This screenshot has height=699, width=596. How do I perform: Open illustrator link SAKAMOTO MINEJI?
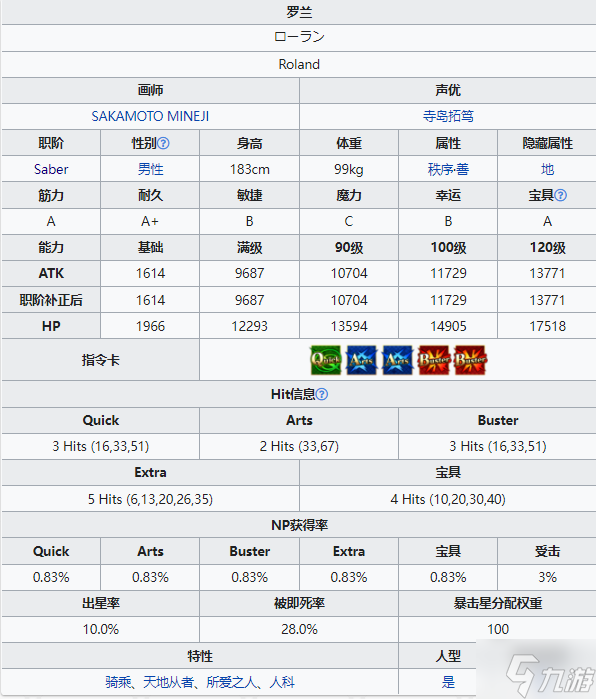(x=150, y=116)
